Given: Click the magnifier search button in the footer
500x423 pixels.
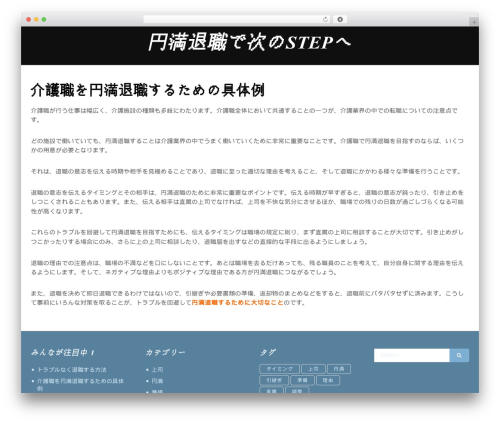Looking at the screenshot, I should [459, 355].
